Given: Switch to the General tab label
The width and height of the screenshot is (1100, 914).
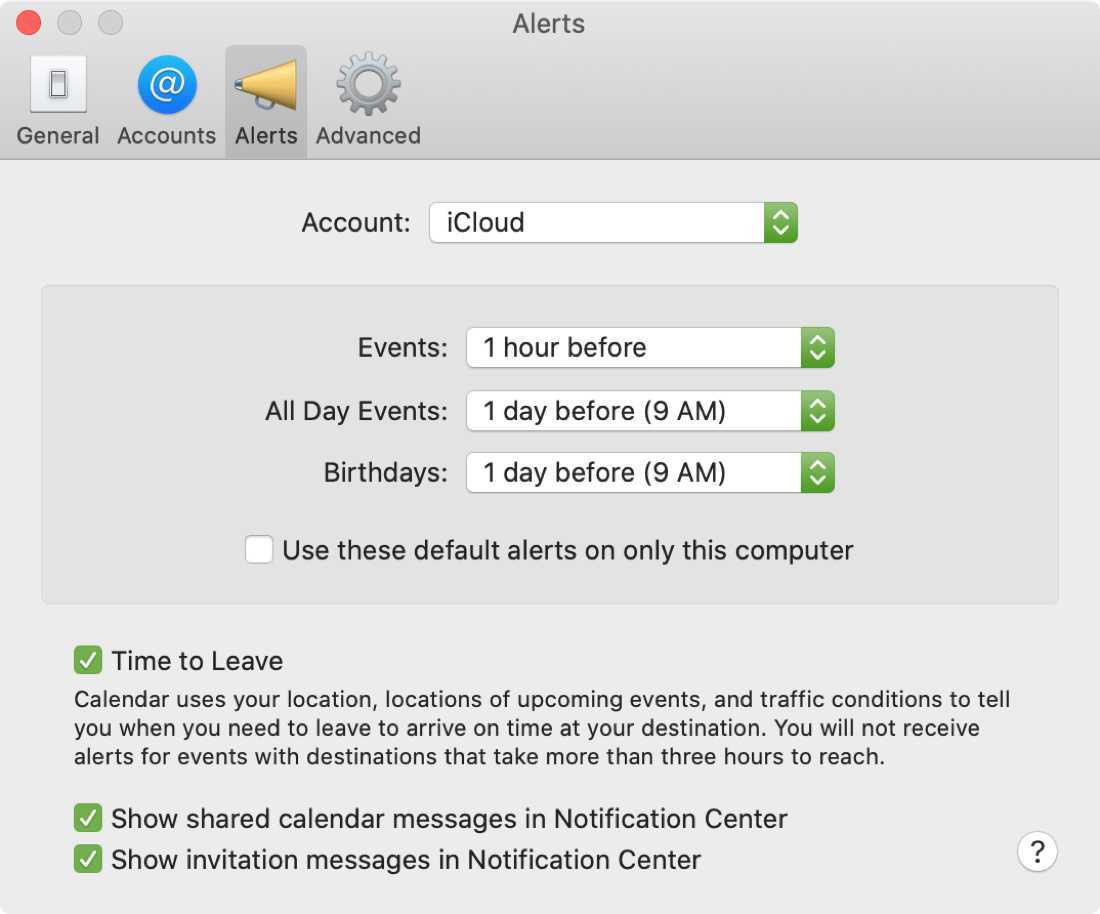Looking at the screenshot, I should click(x=58, y=136).
